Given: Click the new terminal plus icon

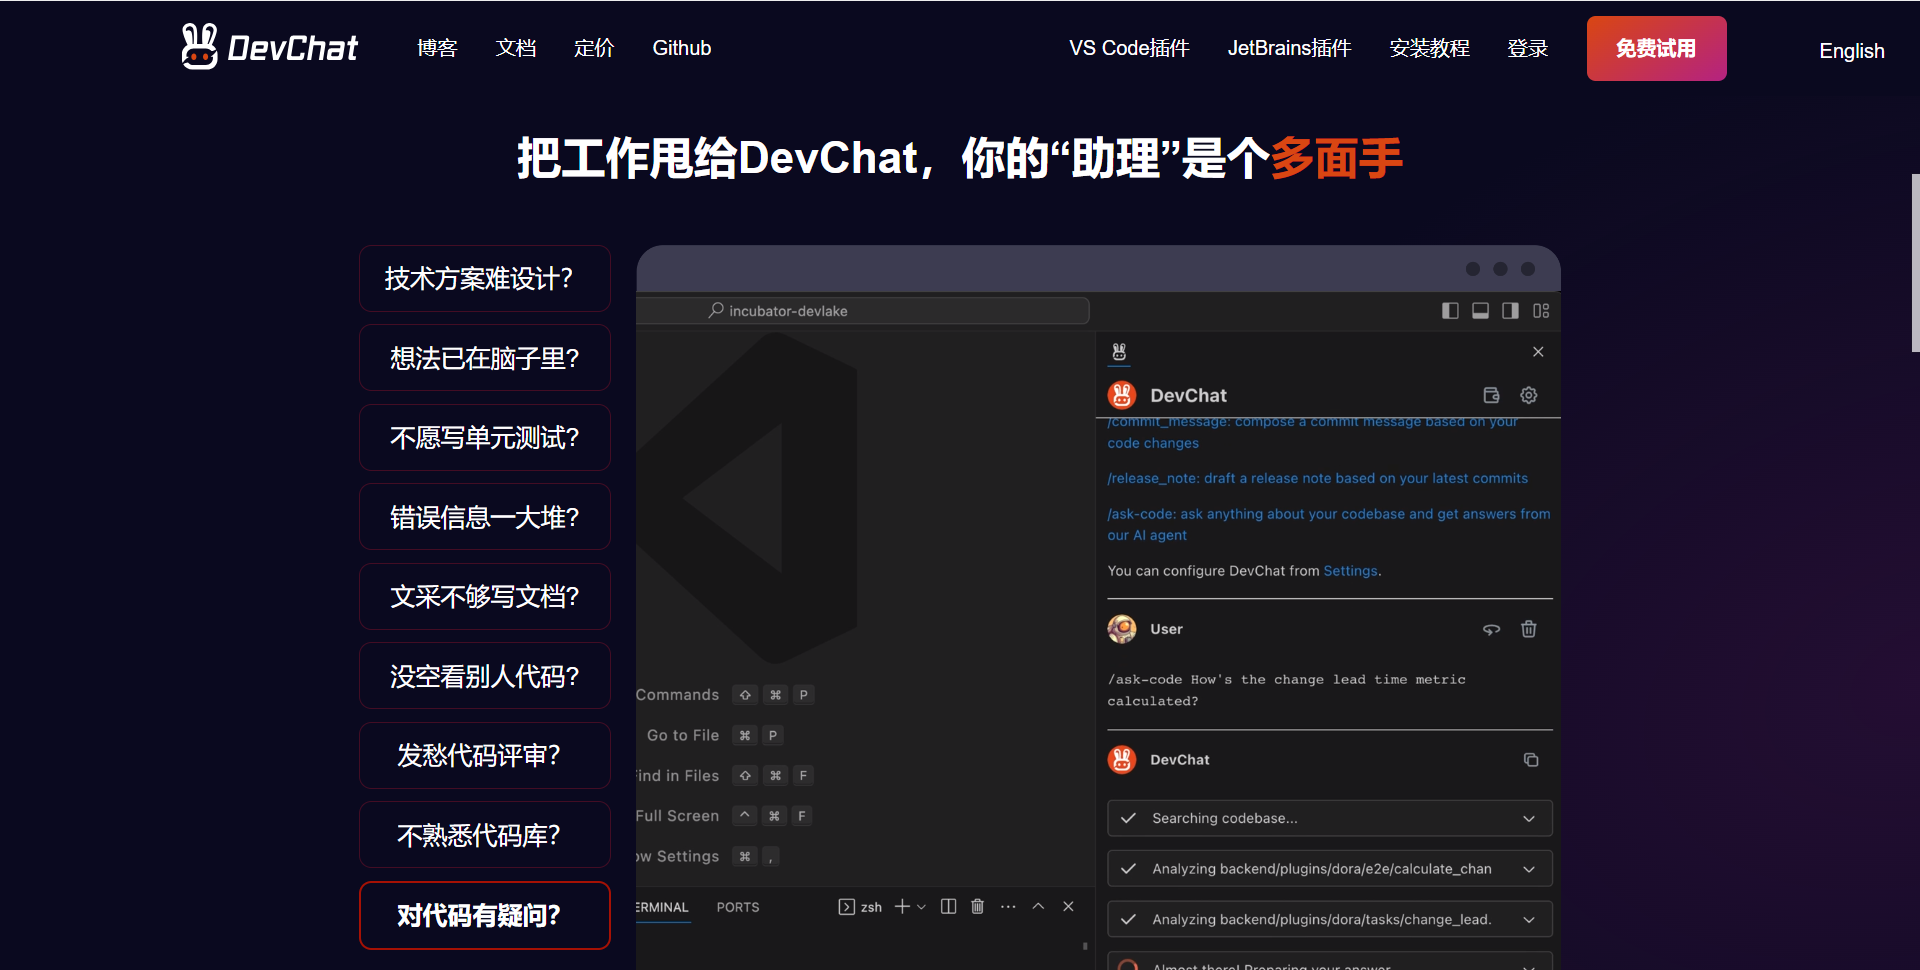Looking at the screenshot, I should (901, 906).
